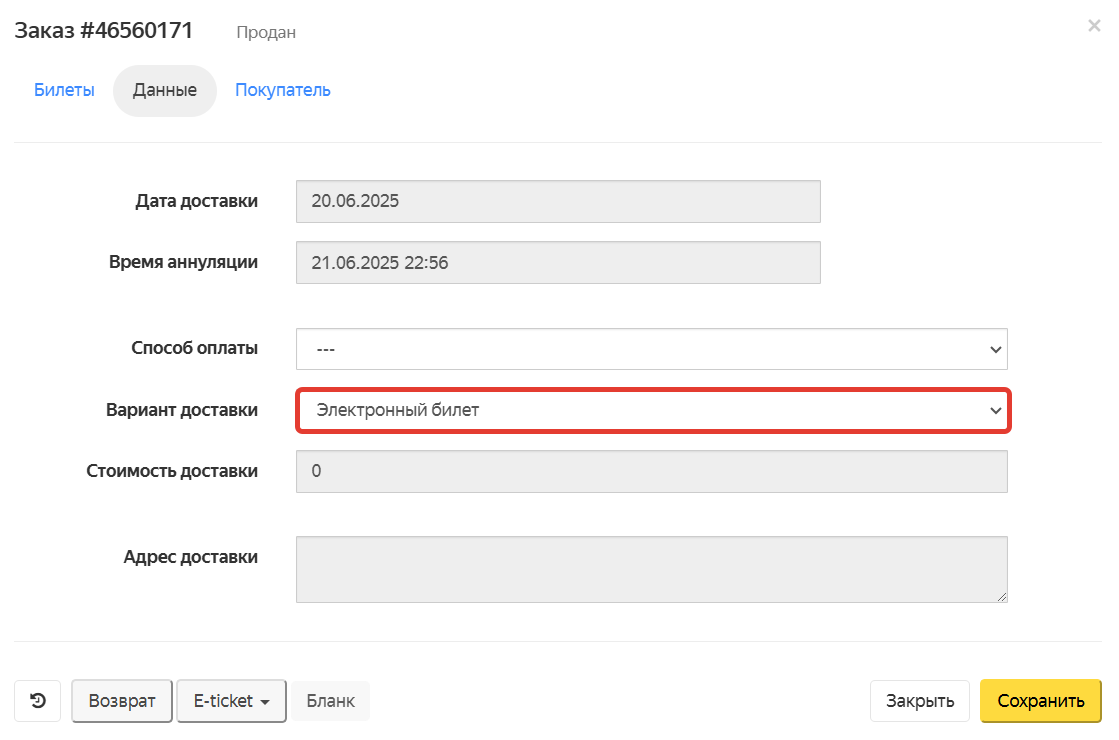Click the Бланк button
The image size is (1119, 740).
click(330, 701)
